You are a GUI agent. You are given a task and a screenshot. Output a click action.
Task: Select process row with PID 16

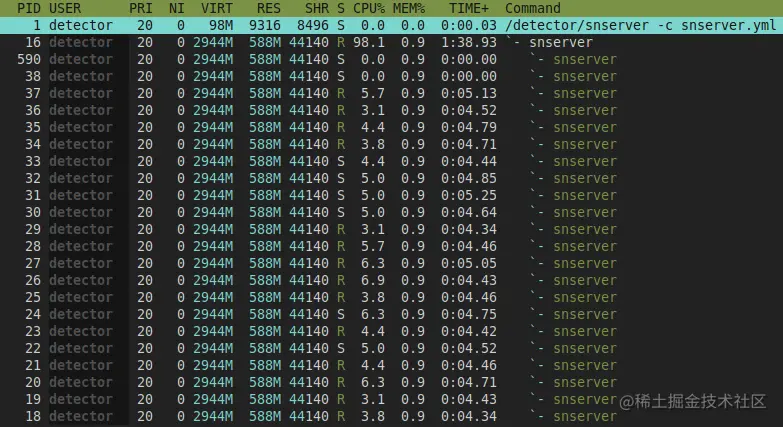[x=392, y=42]
